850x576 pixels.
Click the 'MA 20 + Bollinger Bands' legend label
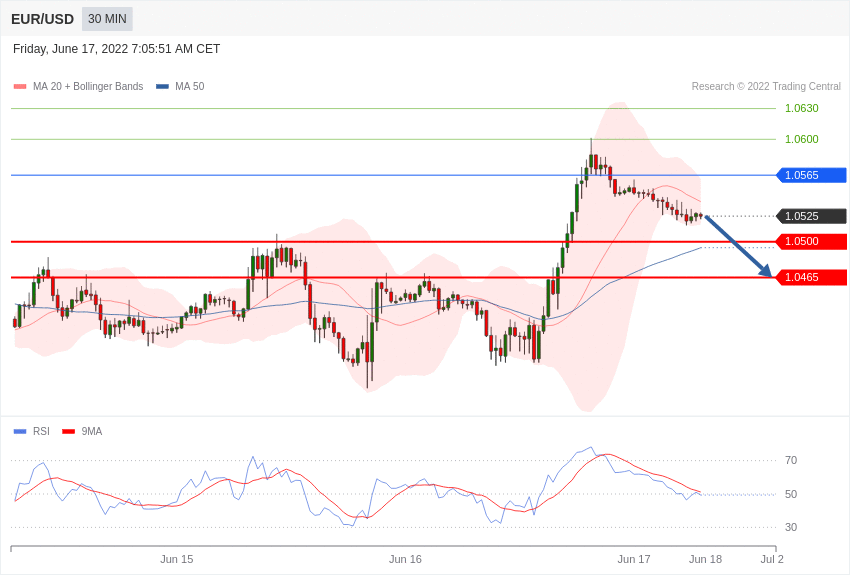[88, 87]
